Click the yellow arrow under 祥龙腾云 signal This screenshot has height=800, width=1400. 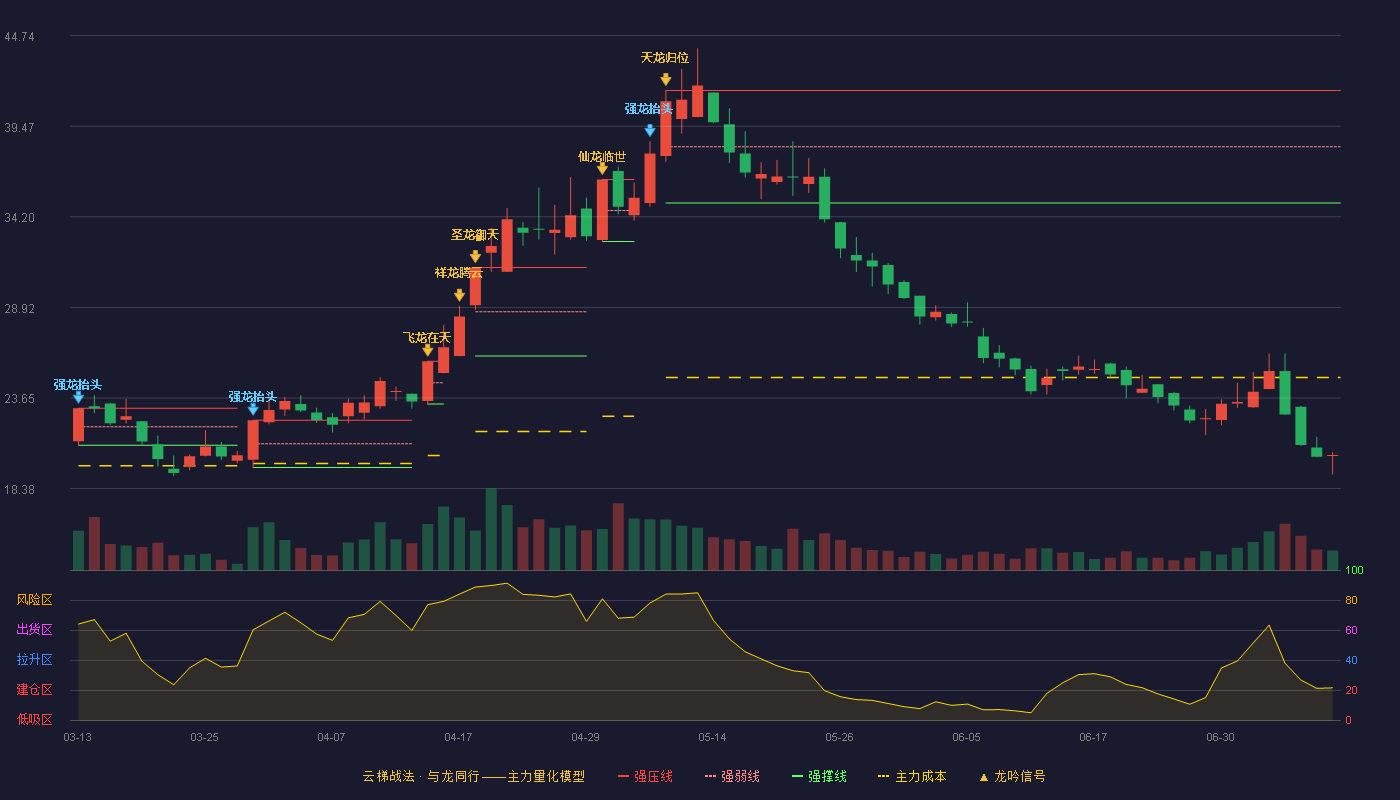pyautogui.click(x=459, y=295)
